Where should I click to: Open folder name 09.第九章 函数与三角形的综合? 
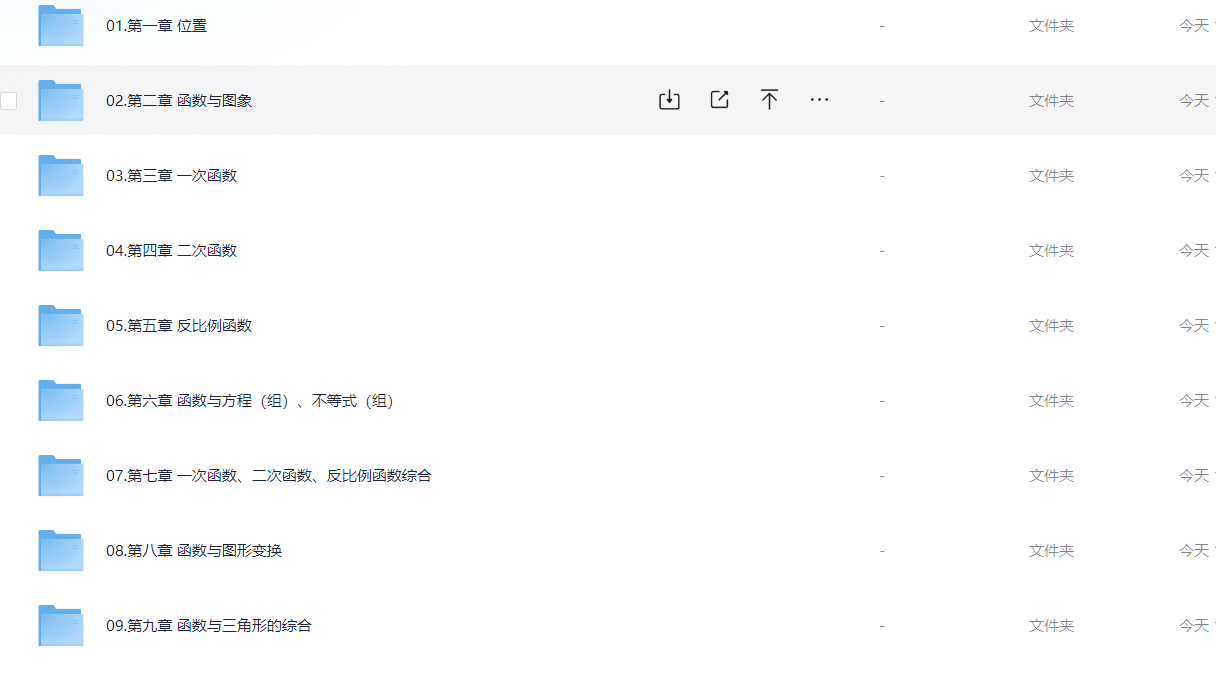(x=209, y=626)
